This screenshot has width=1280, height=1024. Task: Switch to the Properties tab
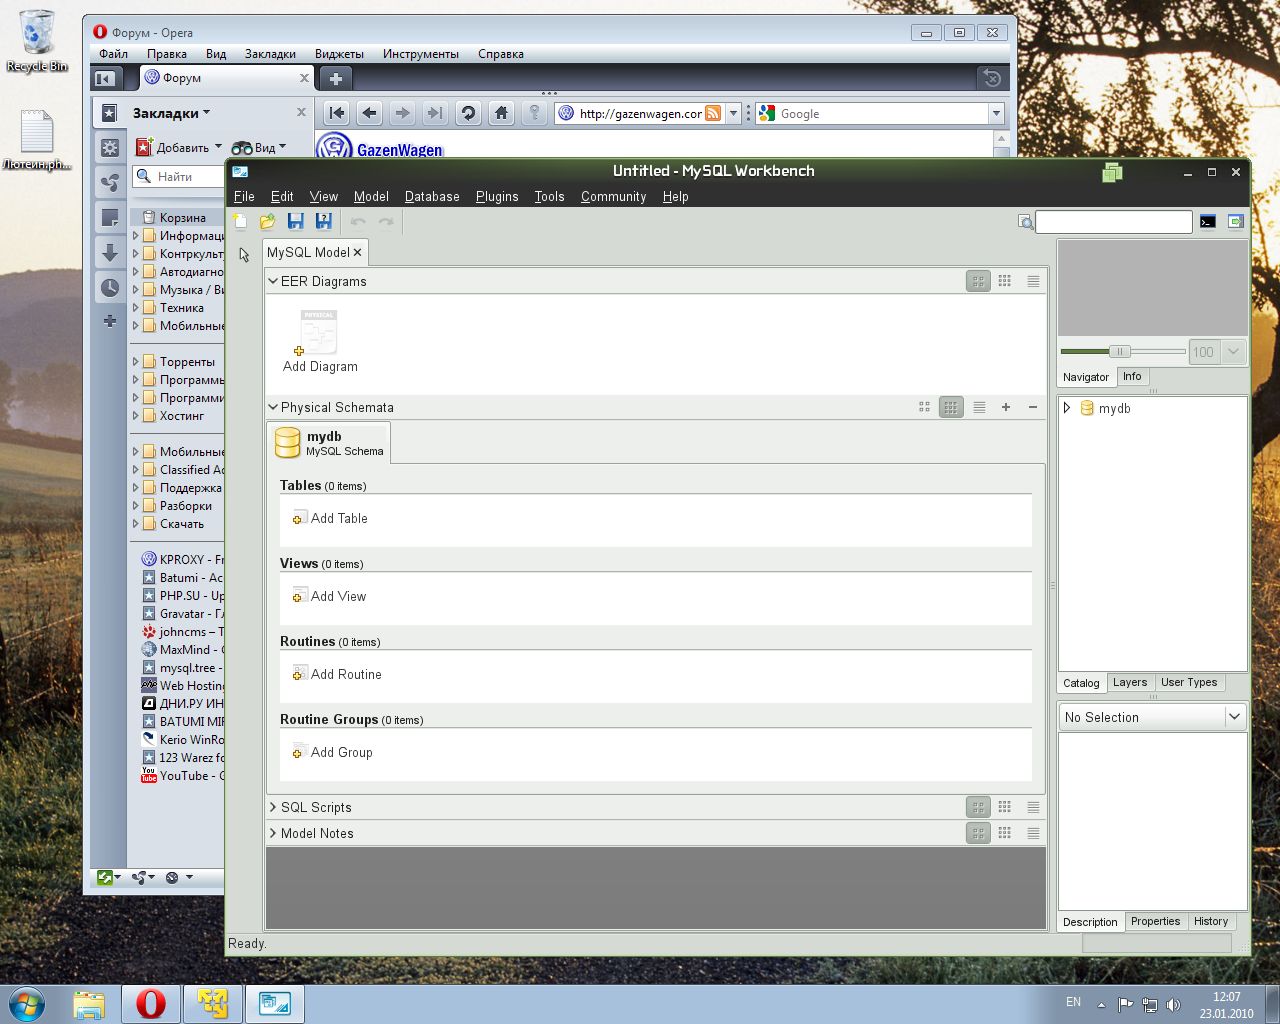coord(1155,921)
